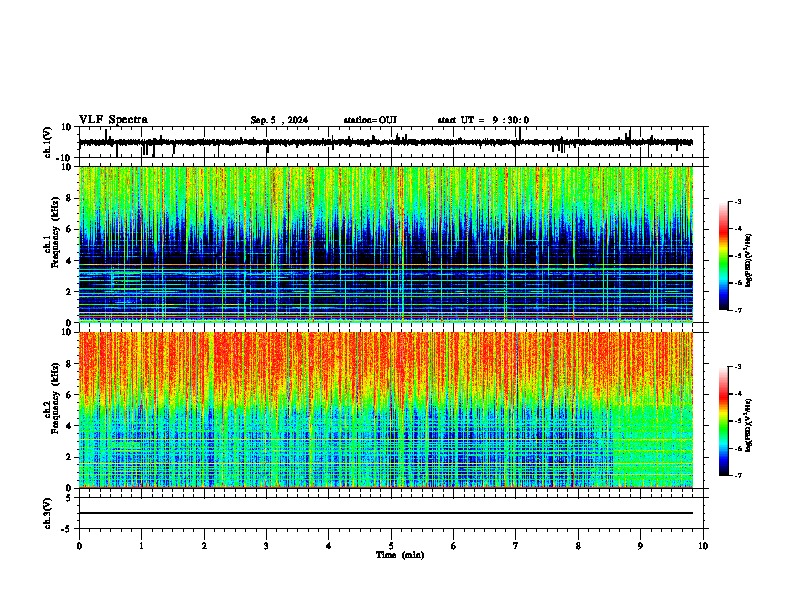Click the ch.1 voltage waveform trace
Screen dimensions: 792x612
[x=386, y=142]
